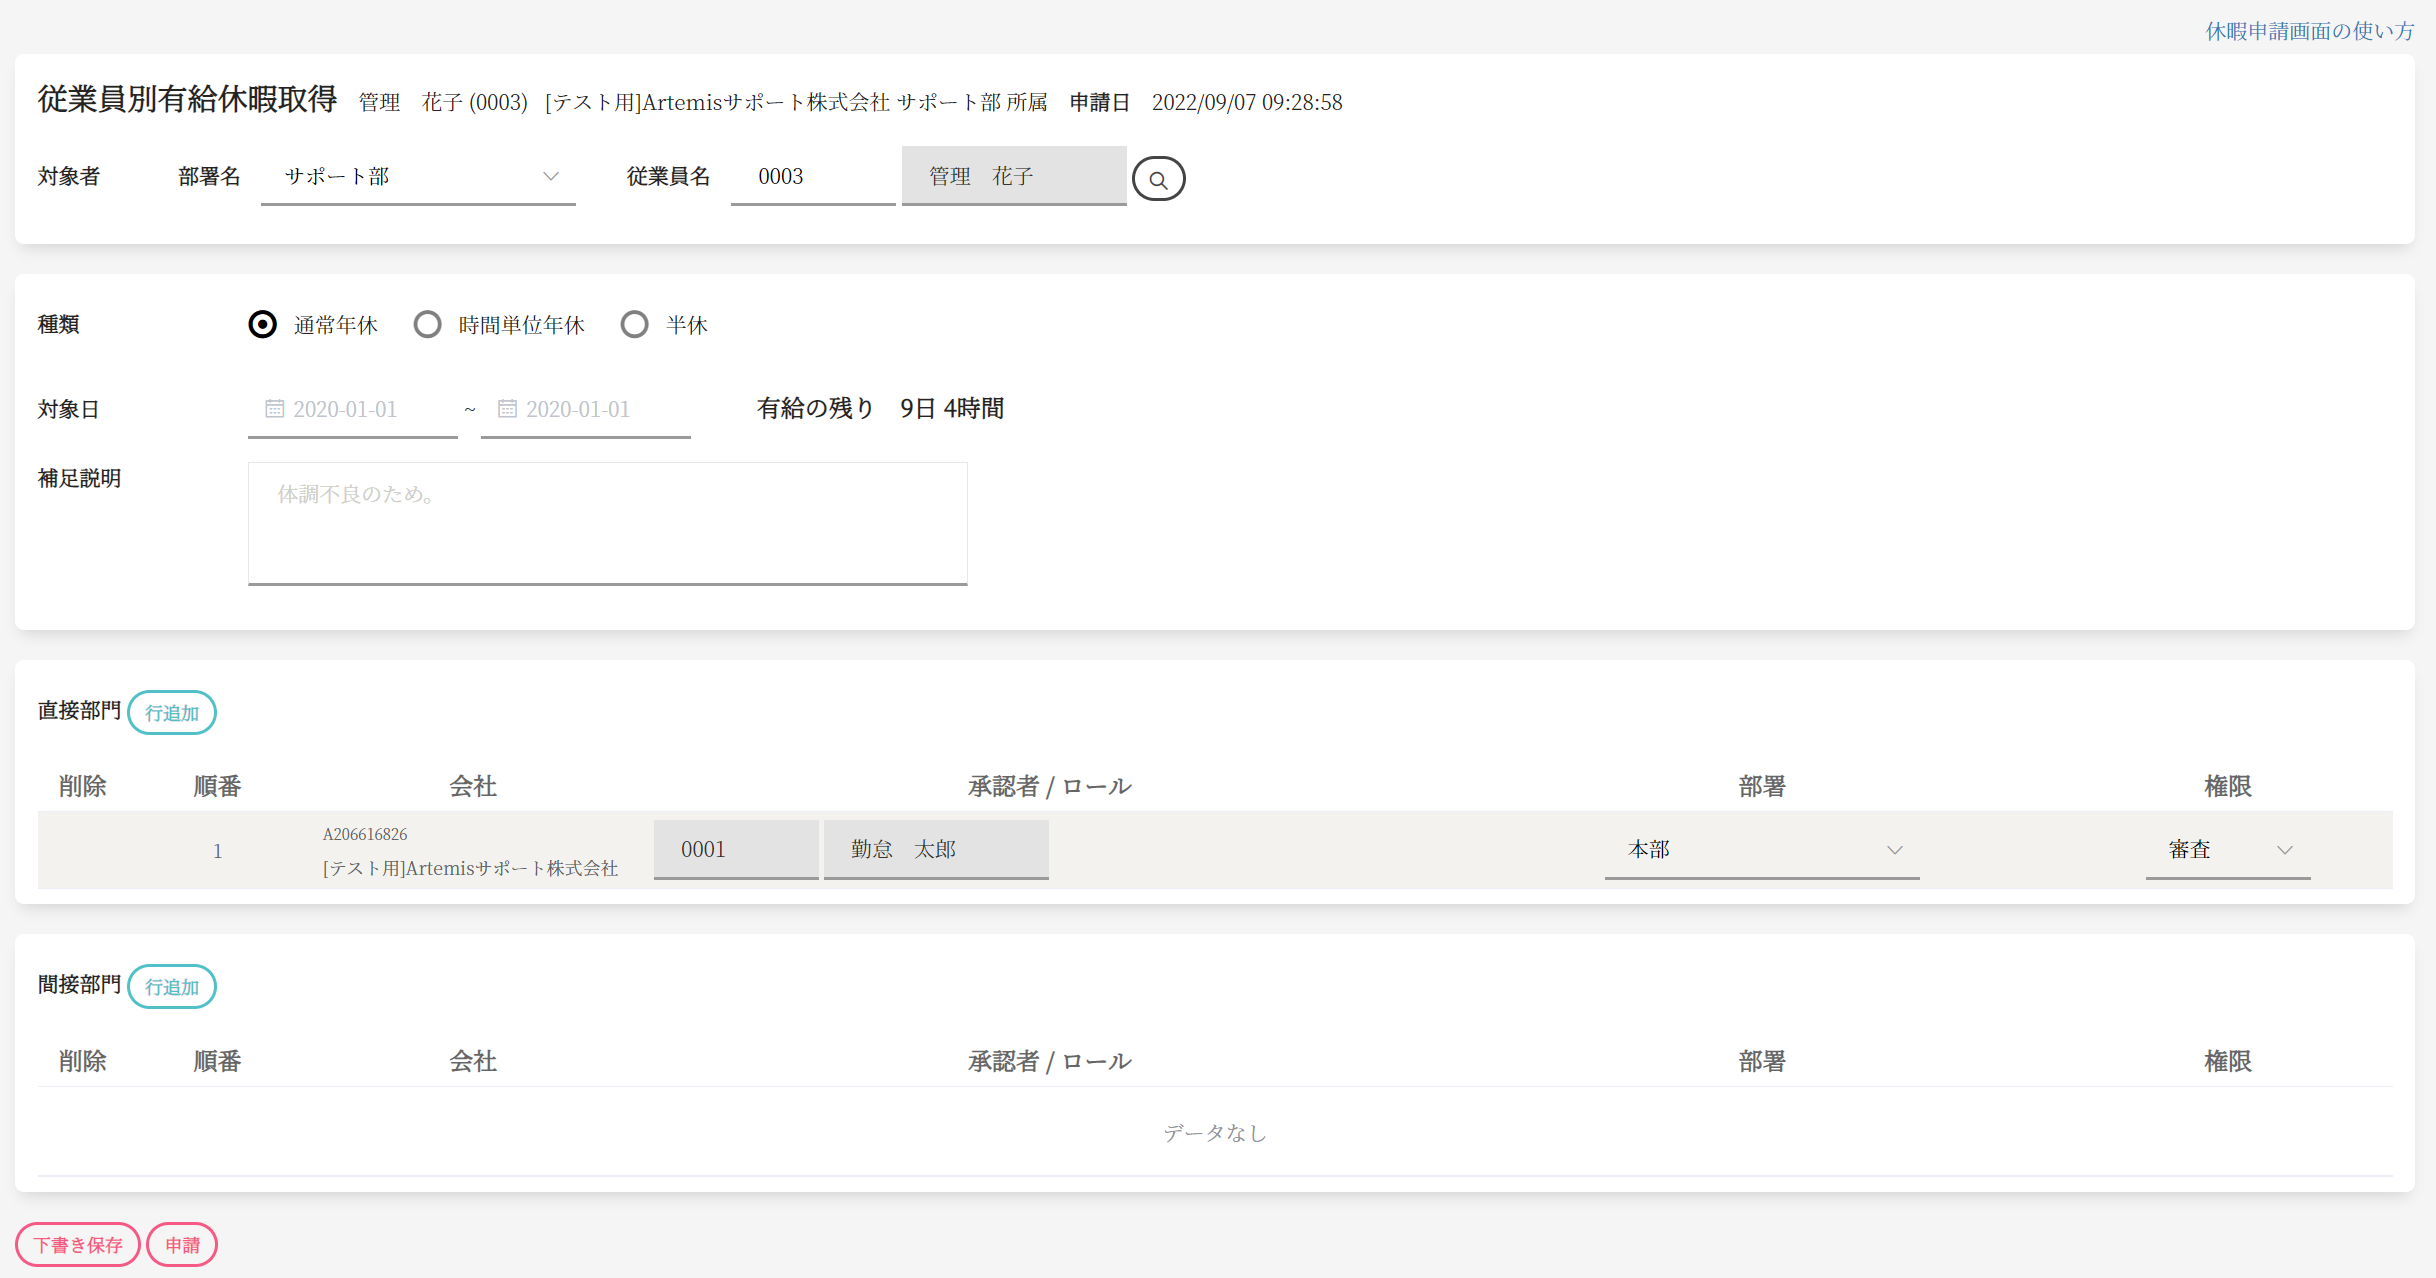Click the employee name field 管理 花子
The width and height of the screenshot is (2436, 1278).
[x=1013, y=177]
